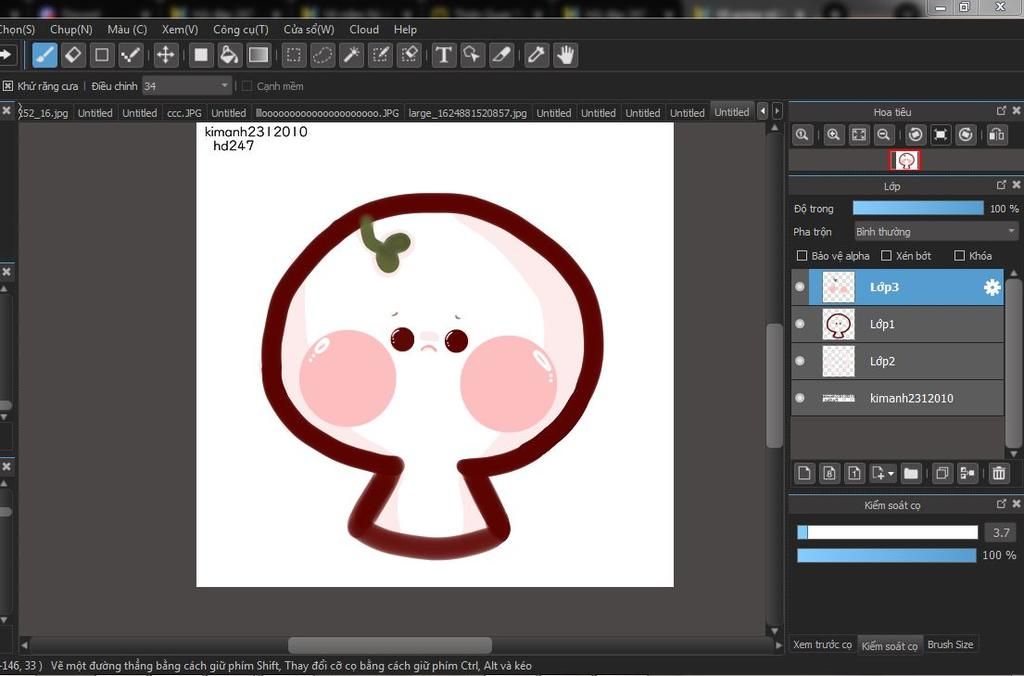Screen dimensions: 1024x676
Task: Zoom in using the navigator magnifier
Action: point(833,135)
